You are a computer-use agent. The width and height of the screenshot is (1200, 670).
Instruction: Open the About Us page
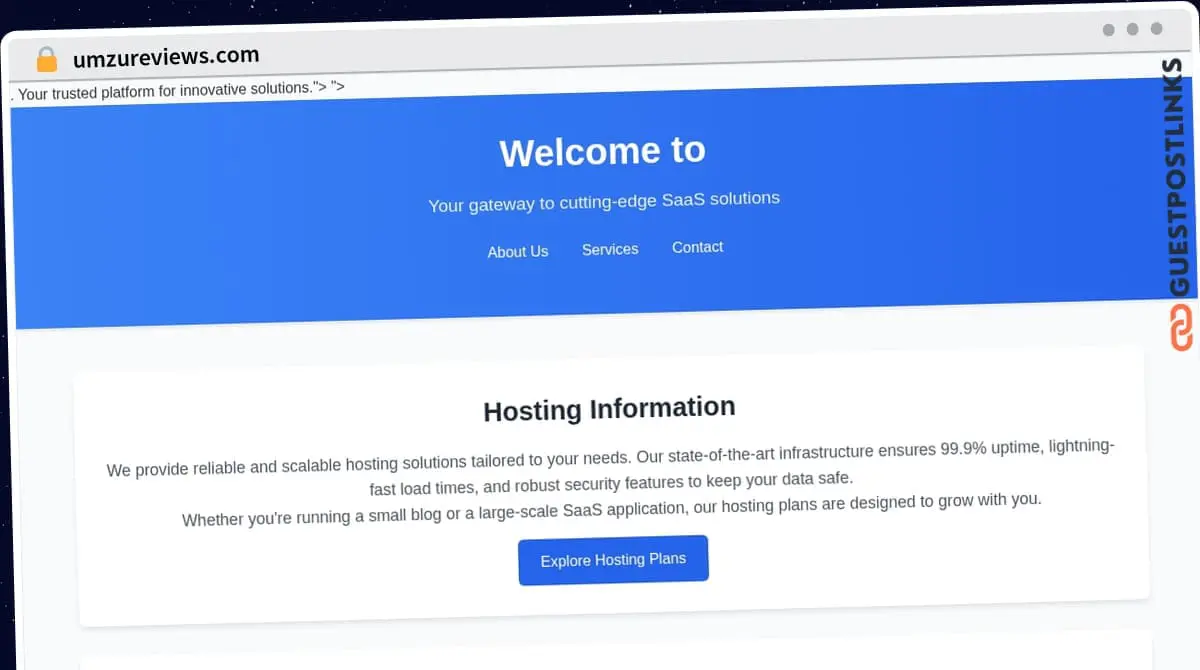[518, 252]
